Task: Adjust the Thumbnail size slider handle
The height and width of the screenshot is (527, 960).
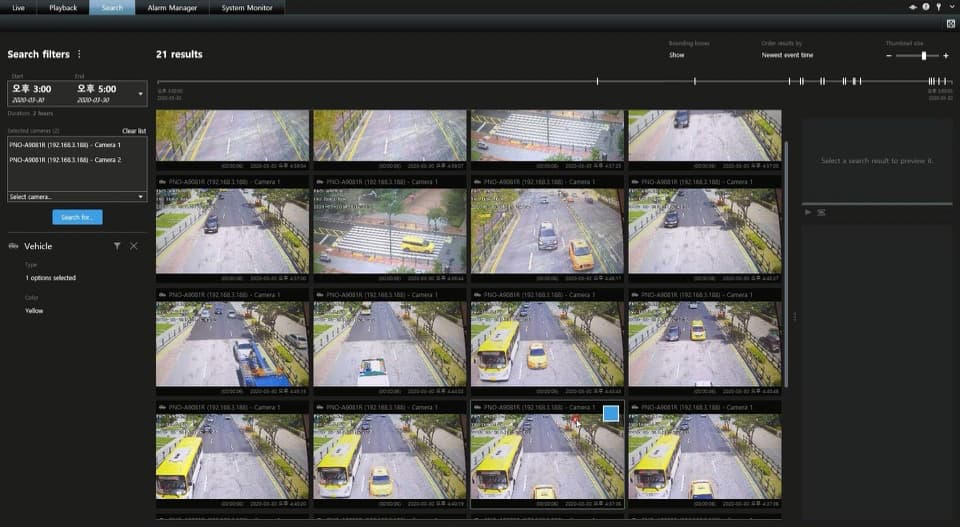Action: pyautogui.click(x=924, y=56)
